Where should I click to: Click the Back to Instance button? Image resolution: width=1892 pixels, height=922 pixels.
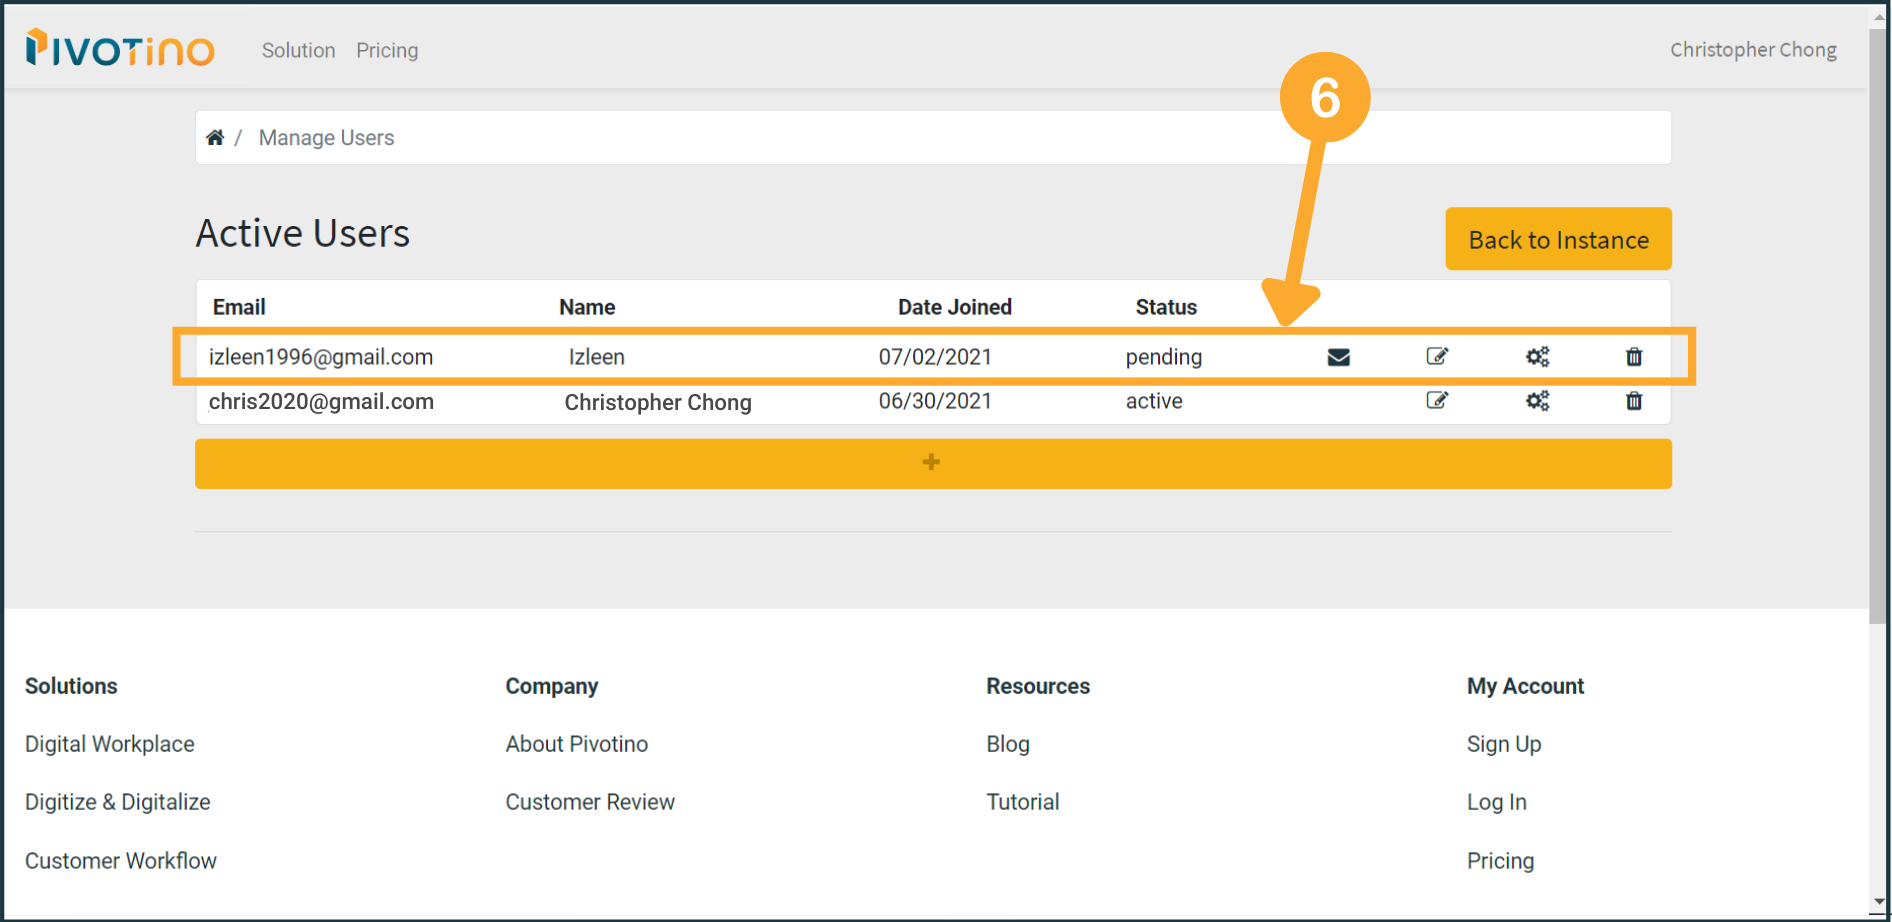[1557, 239]
